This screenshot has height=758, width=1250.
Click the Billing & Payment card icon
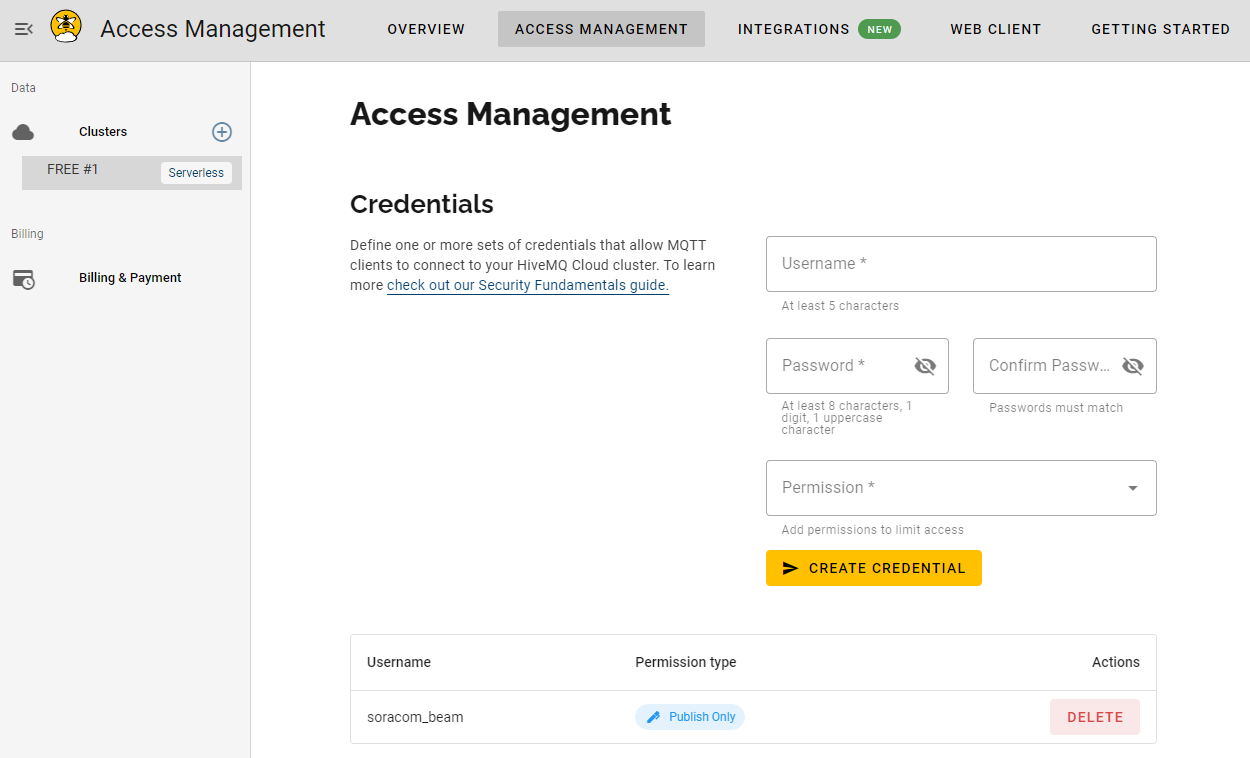24,279
